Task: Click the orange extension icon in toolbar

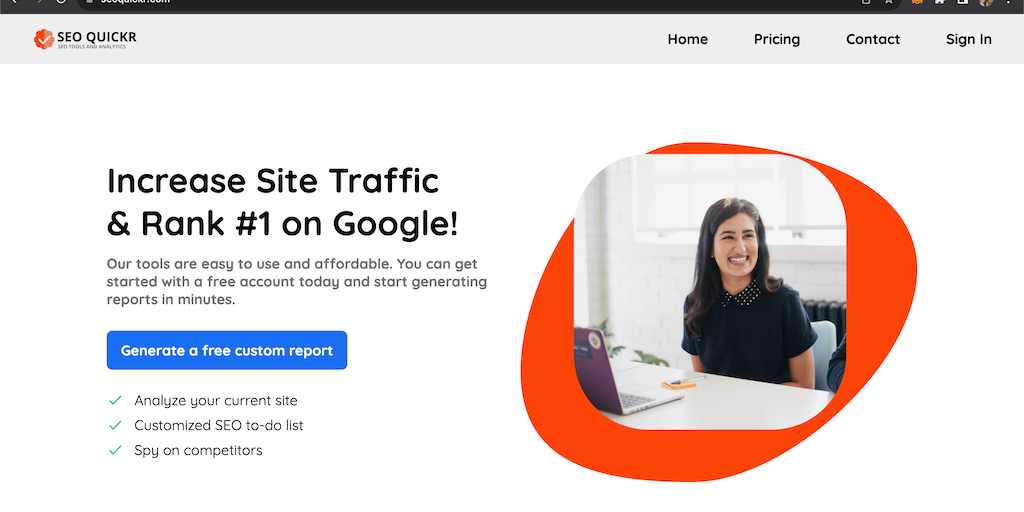Action: pos(917,2)
